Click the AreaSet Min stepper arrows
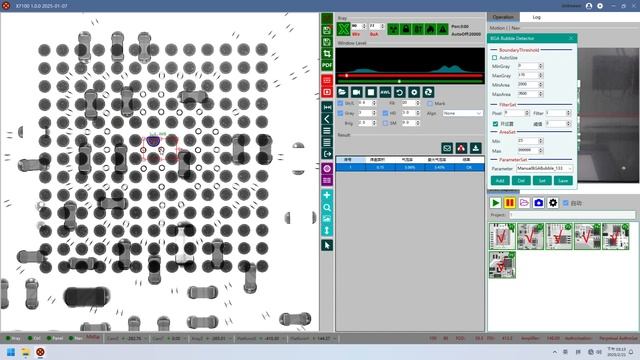The image size is (640, 360). pyautogui.click(x=541, y=141)
